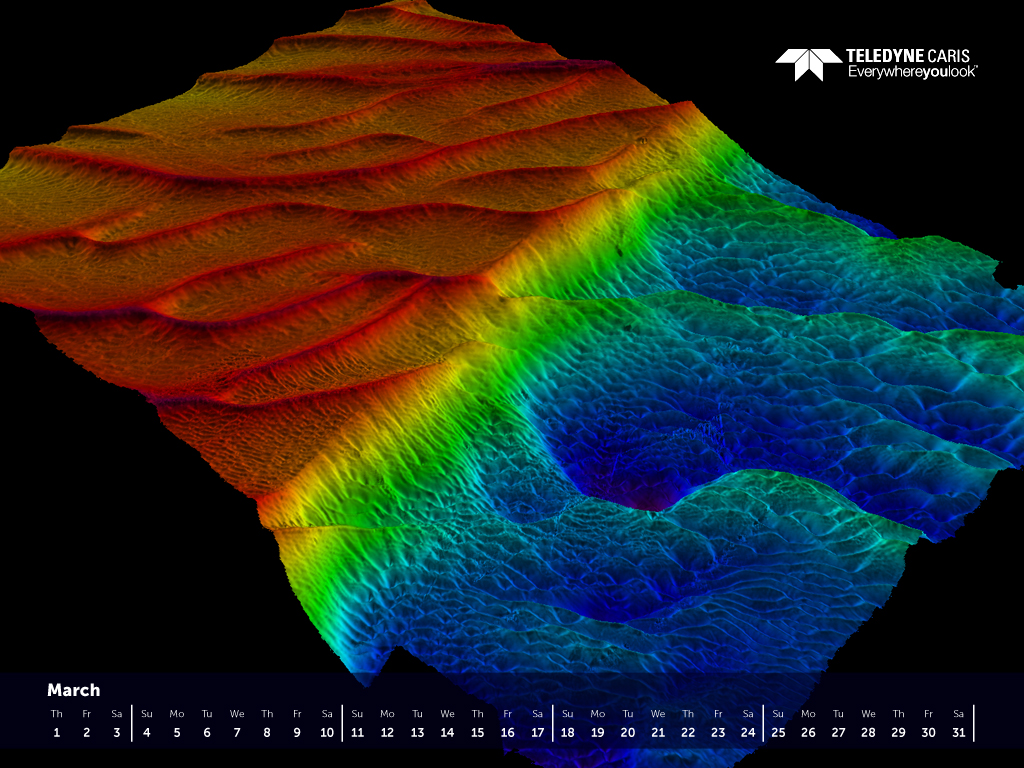Click the We label above date 14
Image resolution: width=1024 pixels, height=768 pixels.
447,714
